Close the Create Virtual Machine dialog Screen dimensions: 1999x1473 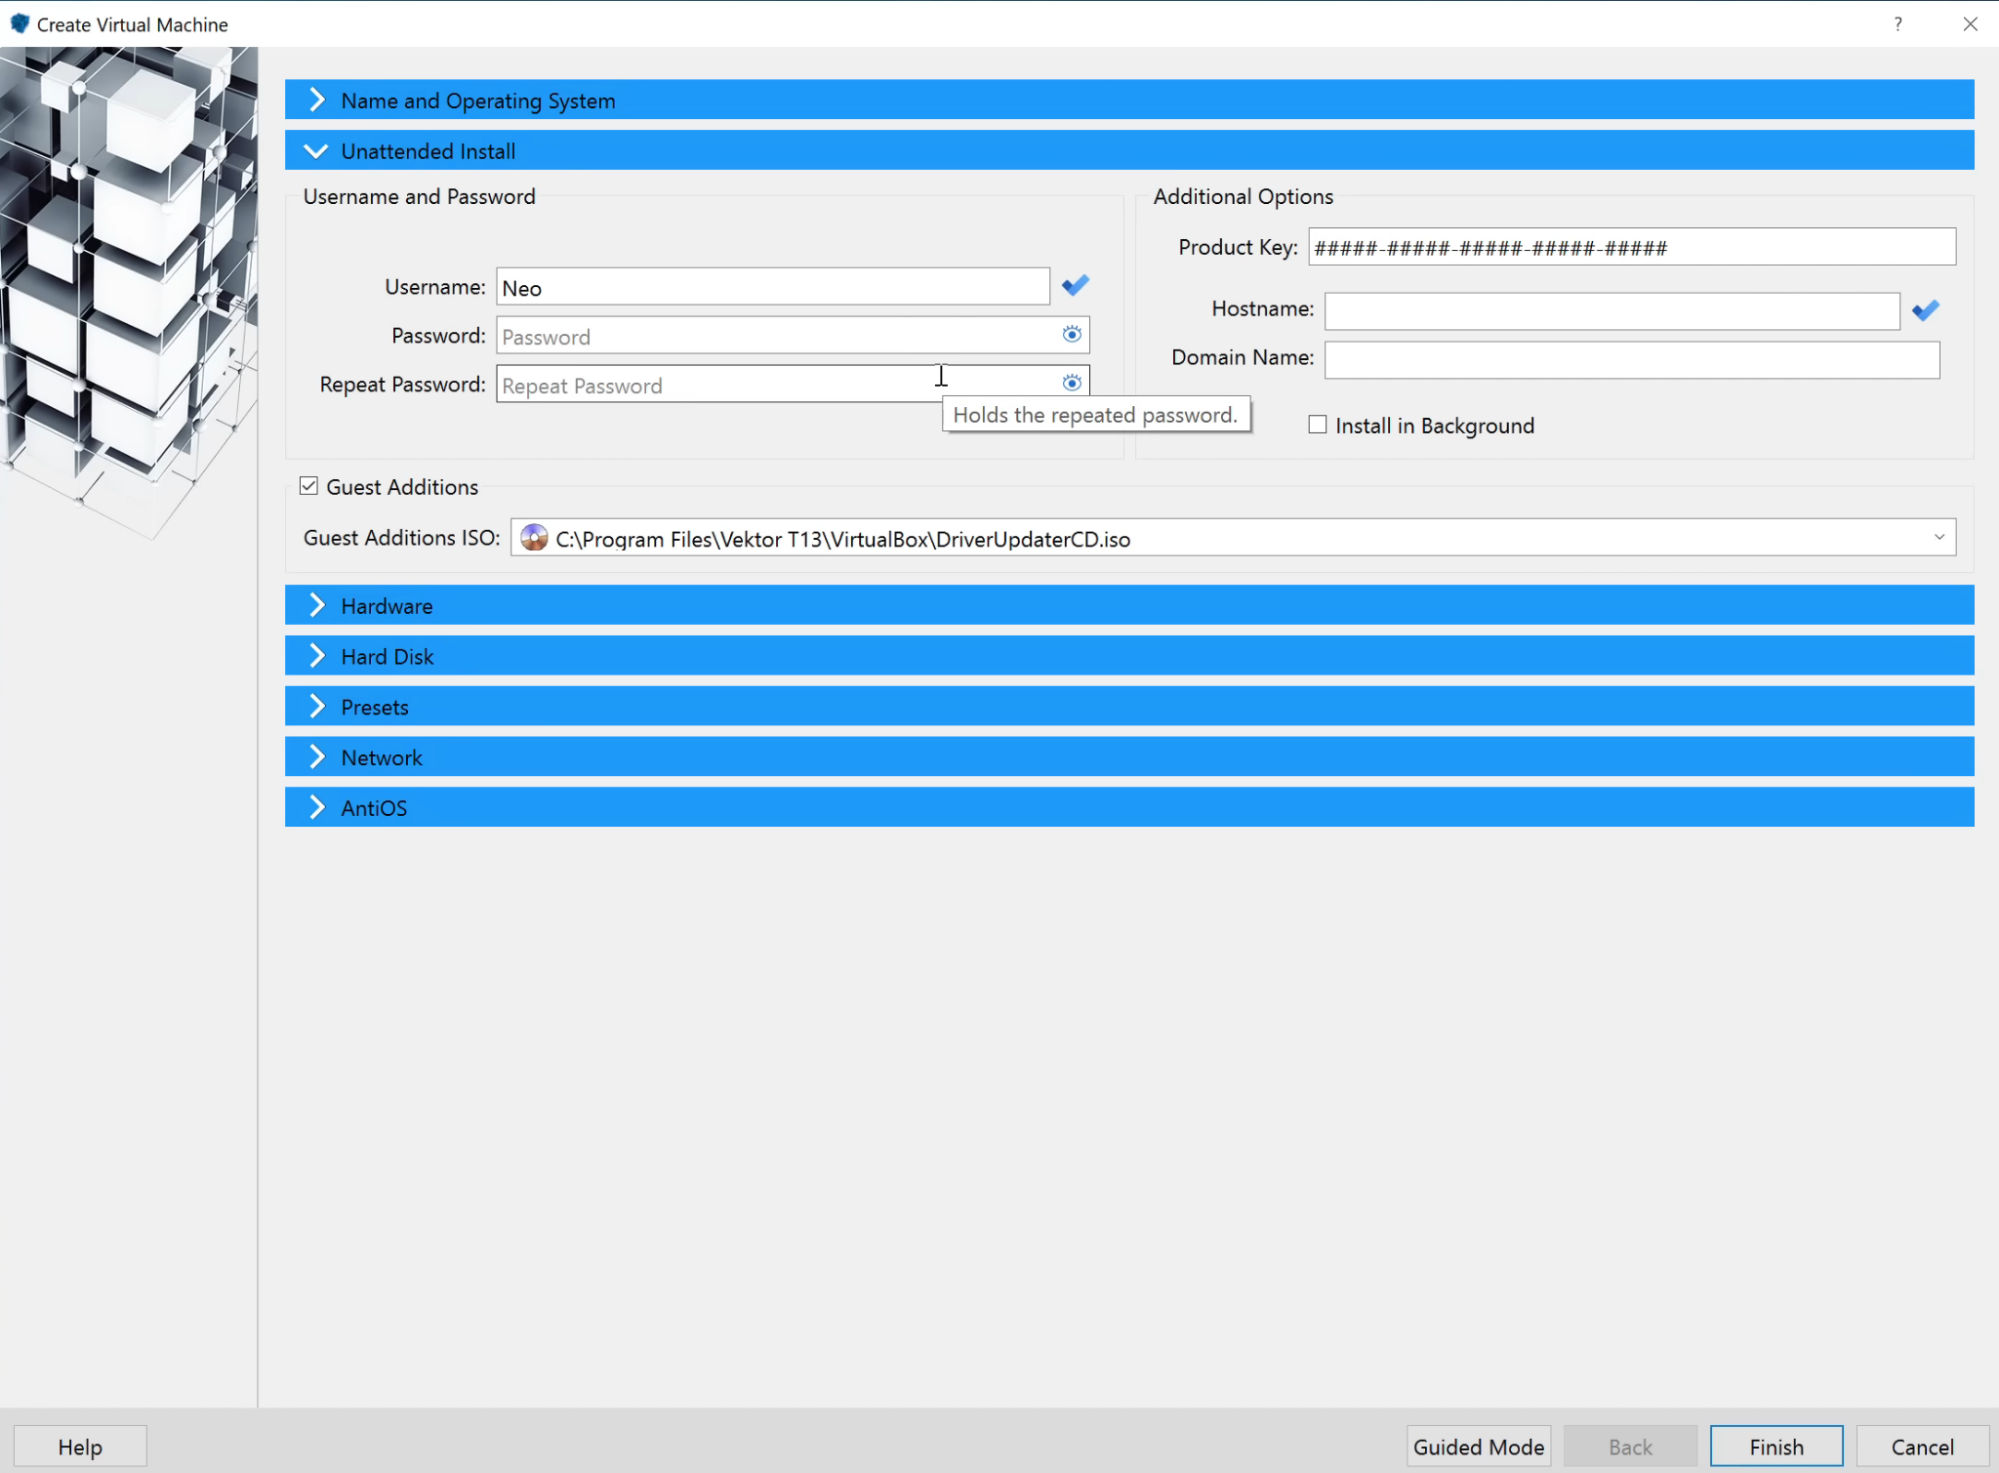click(1970, 24)
